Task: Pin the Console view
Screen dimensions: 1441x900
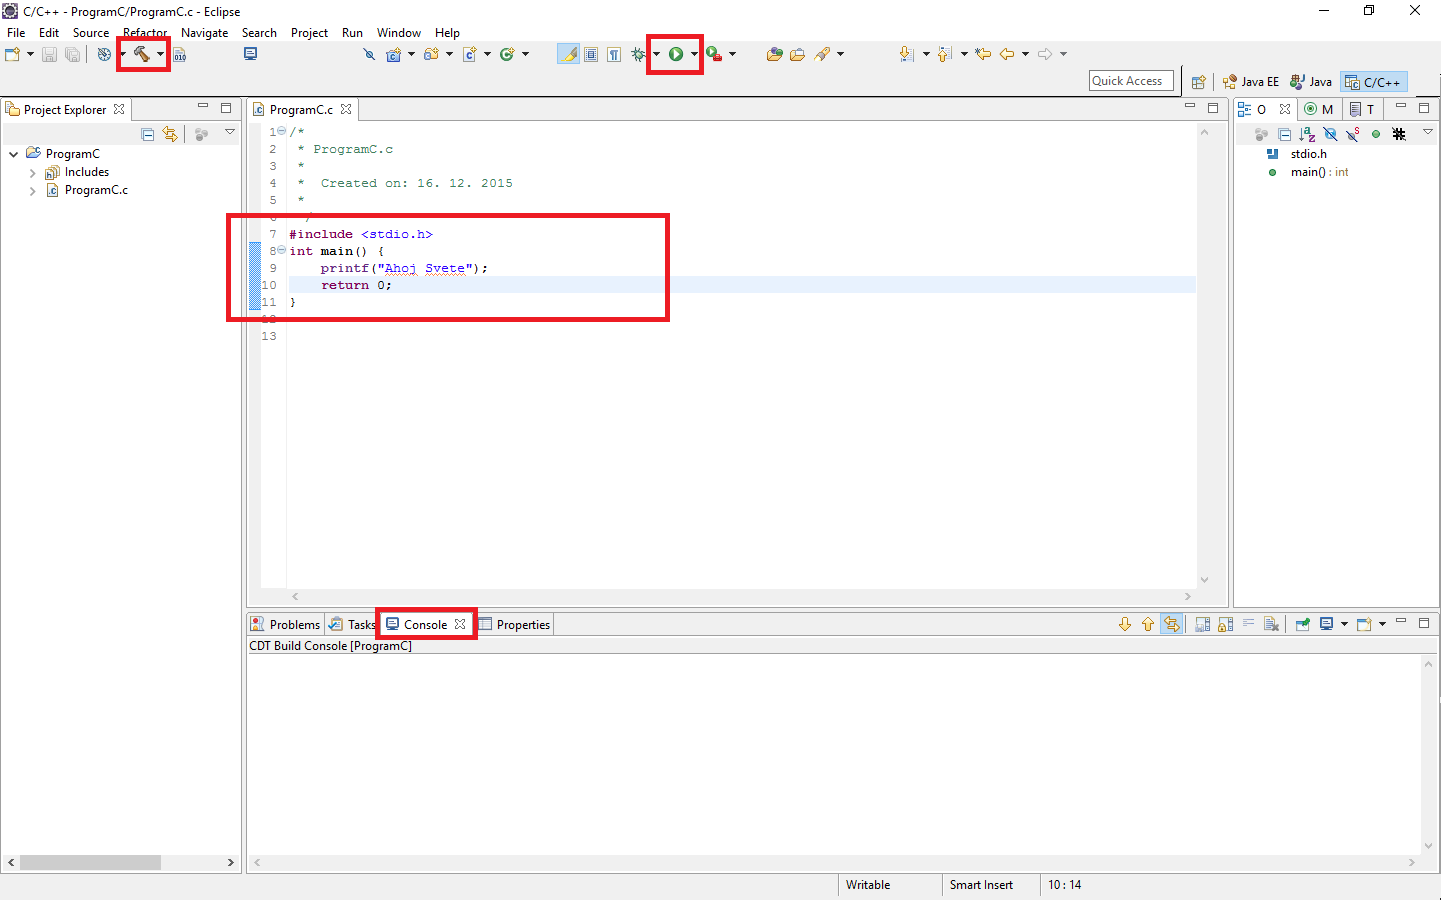Action: pos(1302,623)
